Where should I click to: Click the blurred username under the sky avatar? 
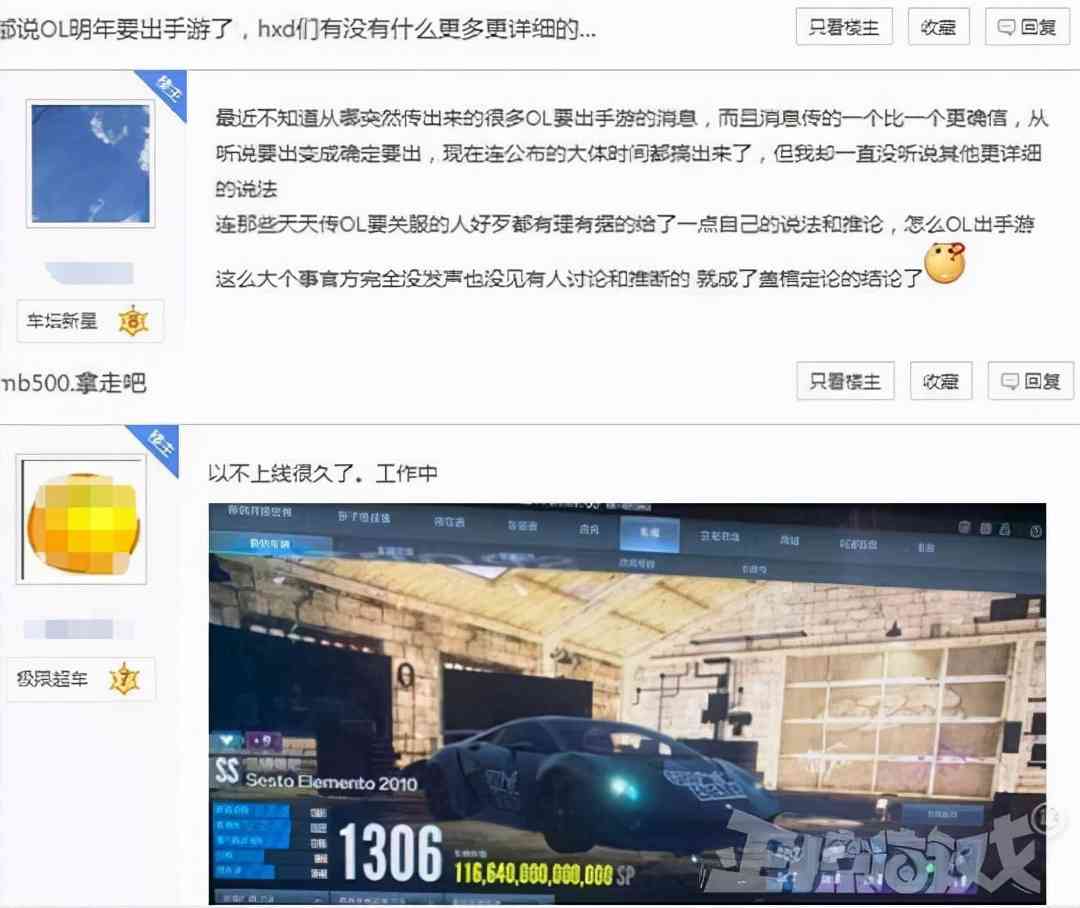tap(90, 273)
